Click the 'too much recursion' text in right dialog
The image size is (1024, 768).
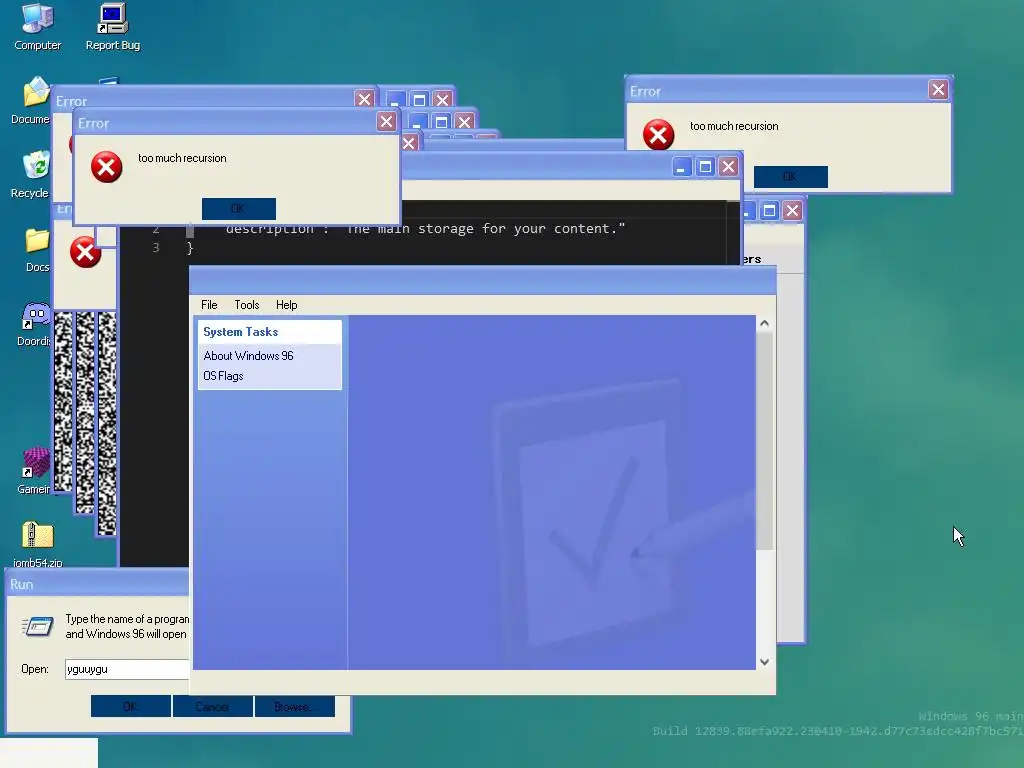pyautogui.click(x=734, y=126)
